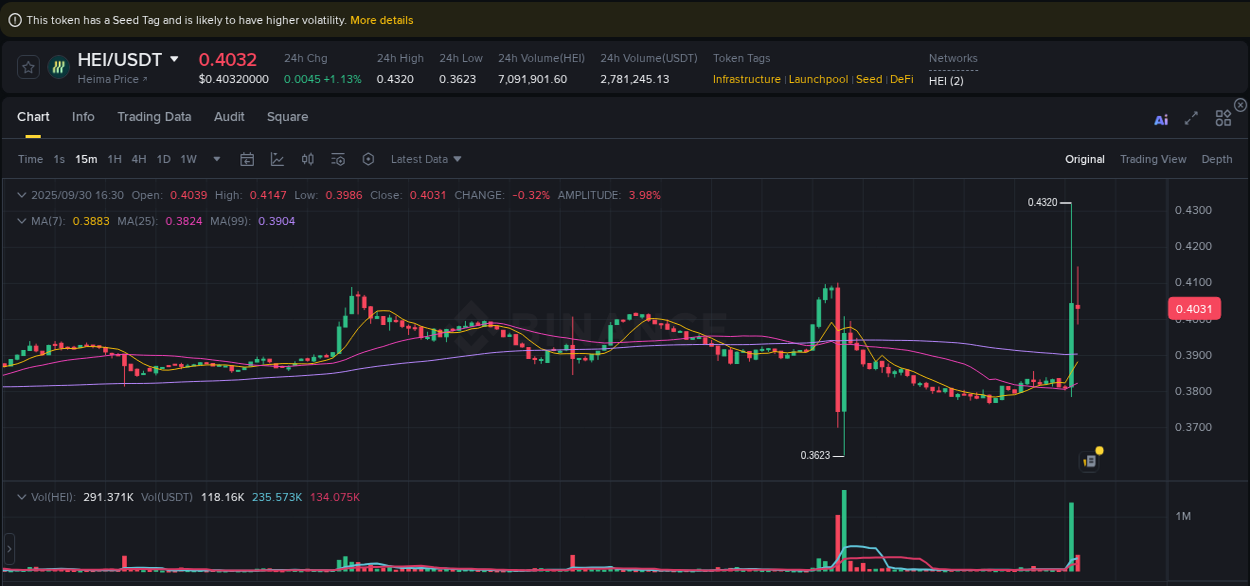1250x586 pixels.
Task: Select the 1W timeframe
Action: [188, 159]
